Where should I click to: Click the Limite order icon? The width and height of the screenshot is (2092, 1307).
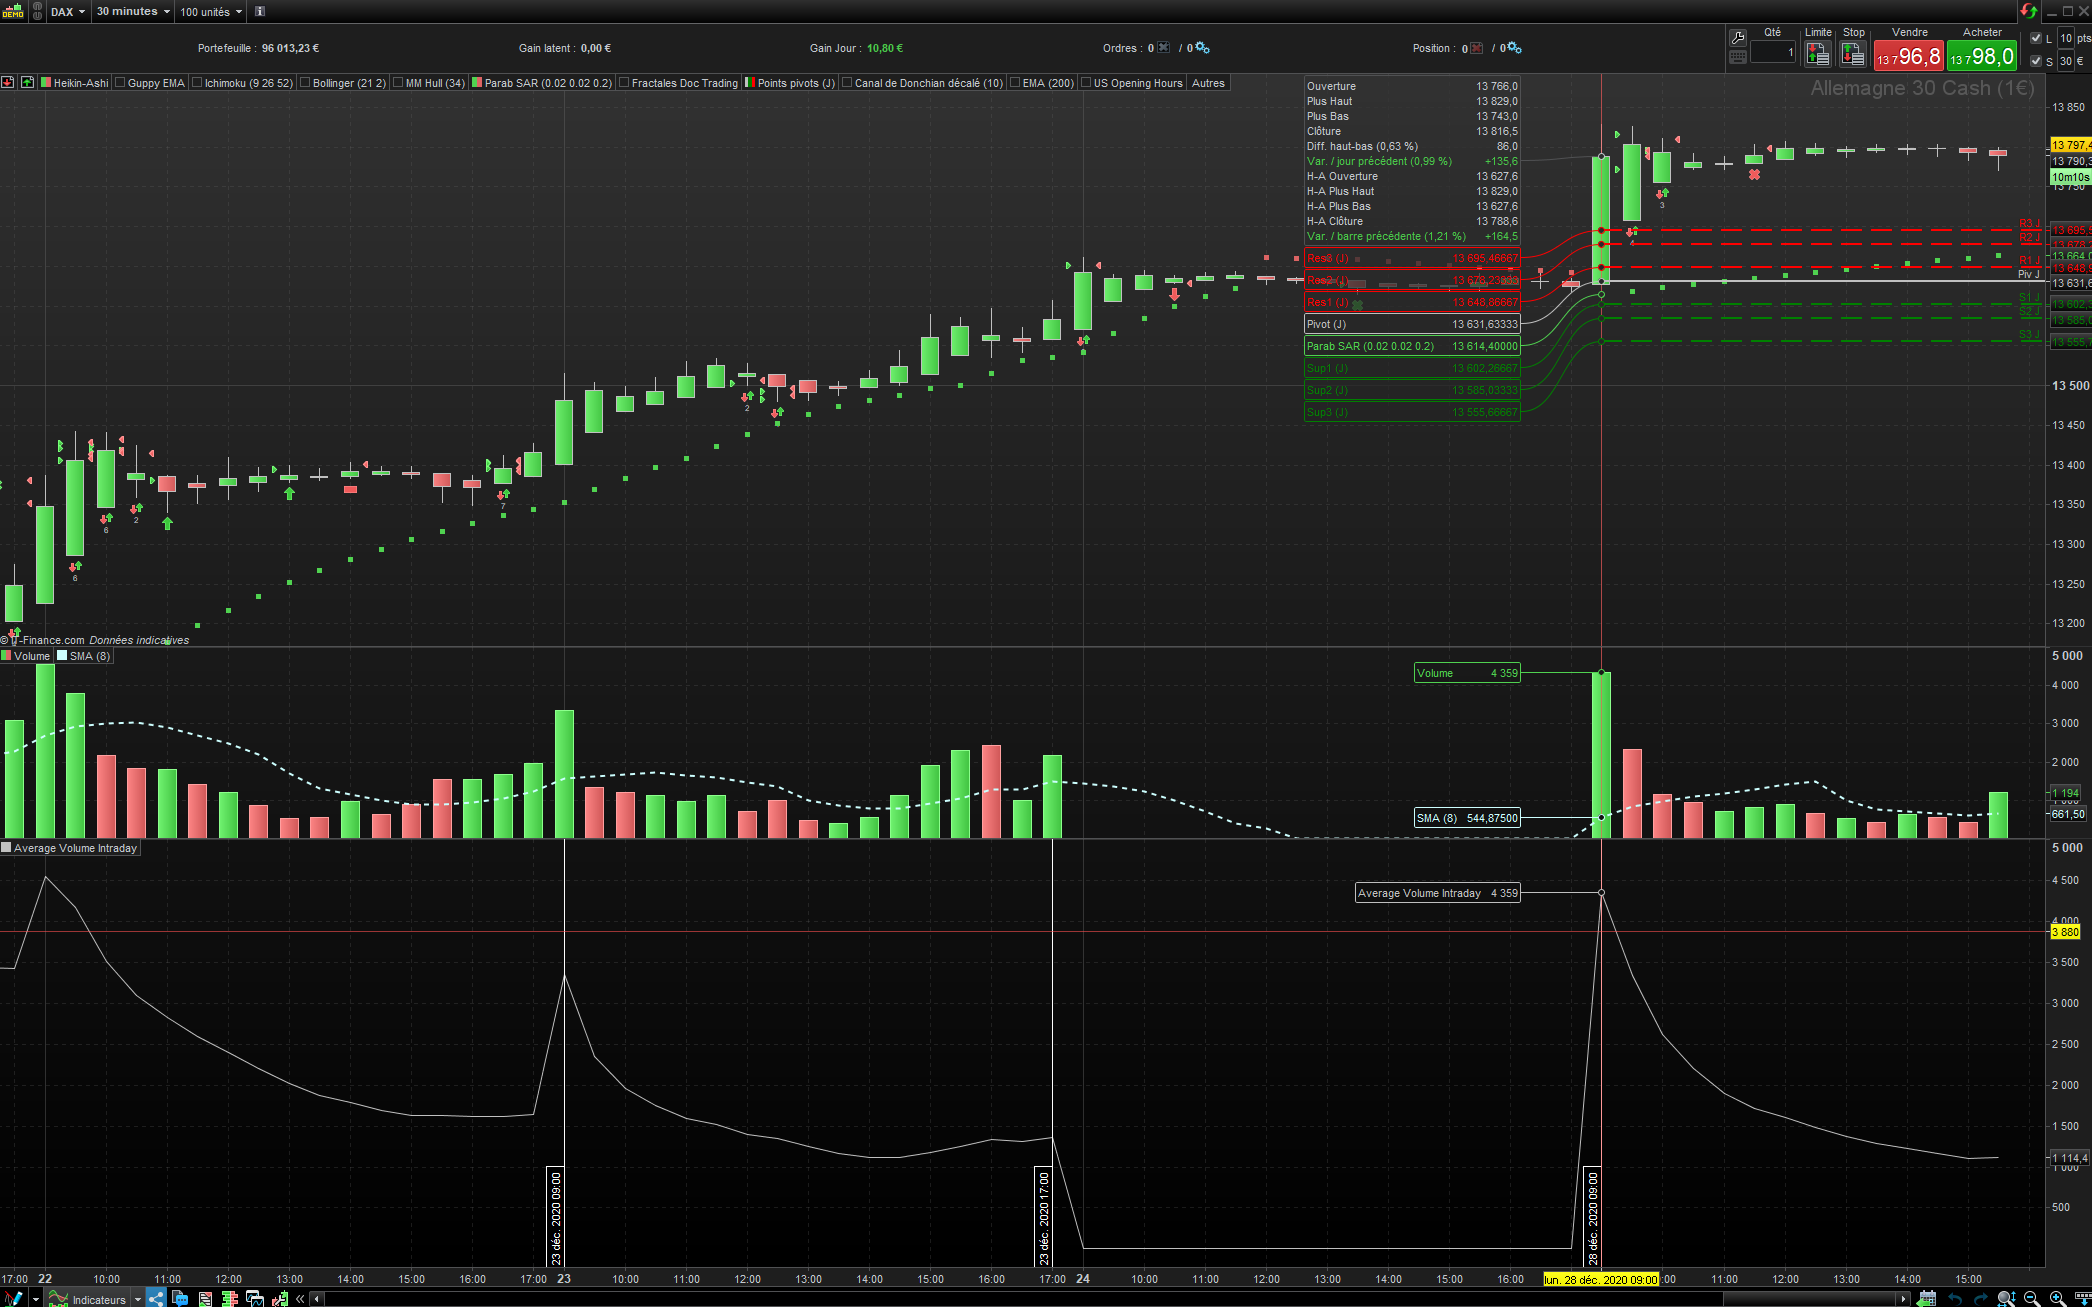(x=1818, y=56)
